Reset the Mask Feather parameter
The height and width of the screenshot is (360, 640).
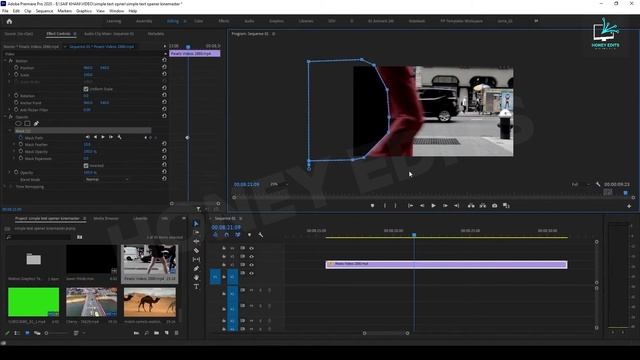click(x=164, y=144)
